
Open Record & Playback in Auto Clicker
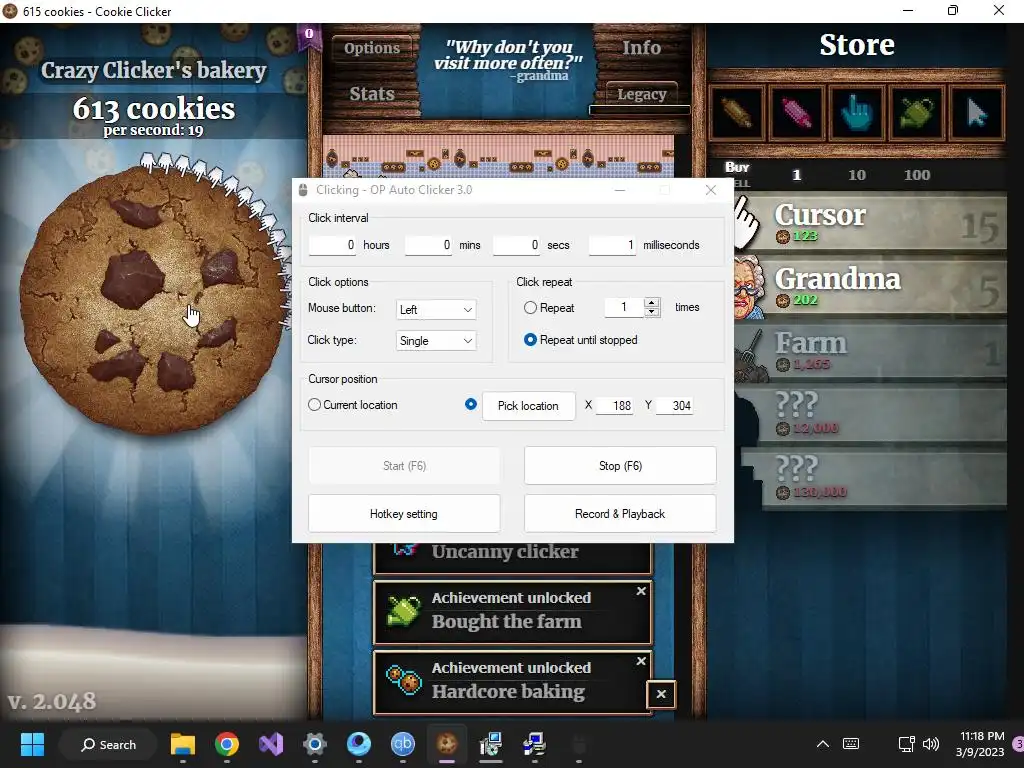(x=620, y=514)
